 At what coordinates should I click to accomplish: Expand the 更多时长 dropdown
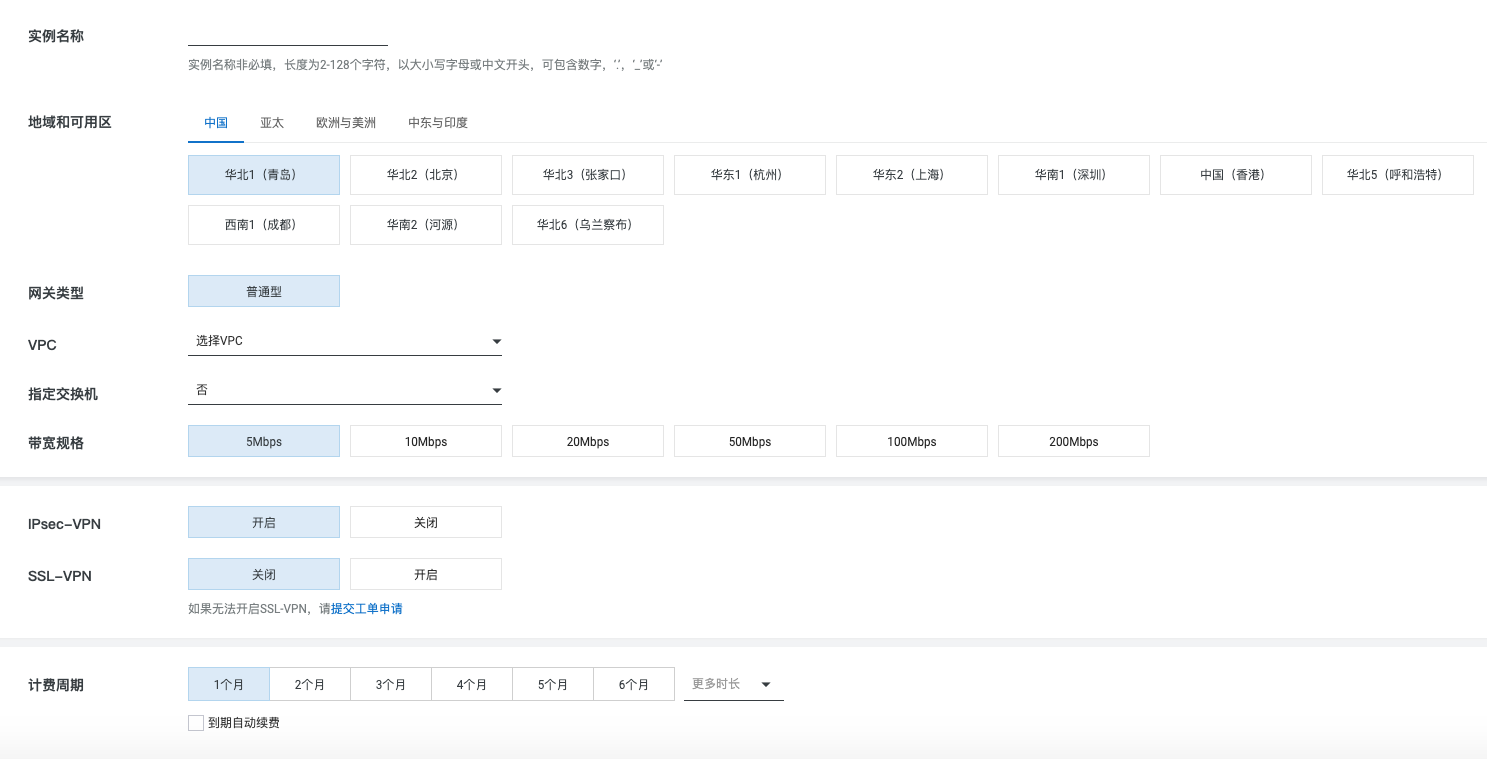pyautogui.click(x=734, y=684)
